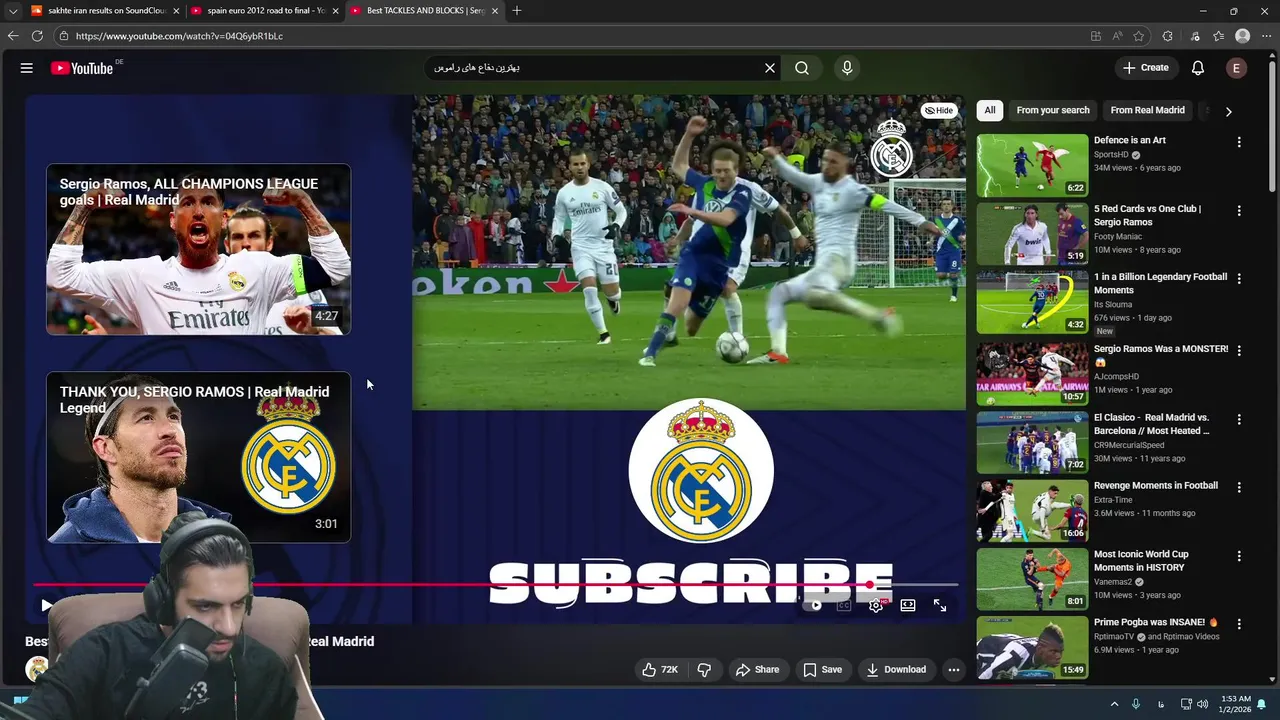Switch to the sakhte iran SoundCloud tab
The width and height of the screenshot is (1280, 720).
pos(105,11)
